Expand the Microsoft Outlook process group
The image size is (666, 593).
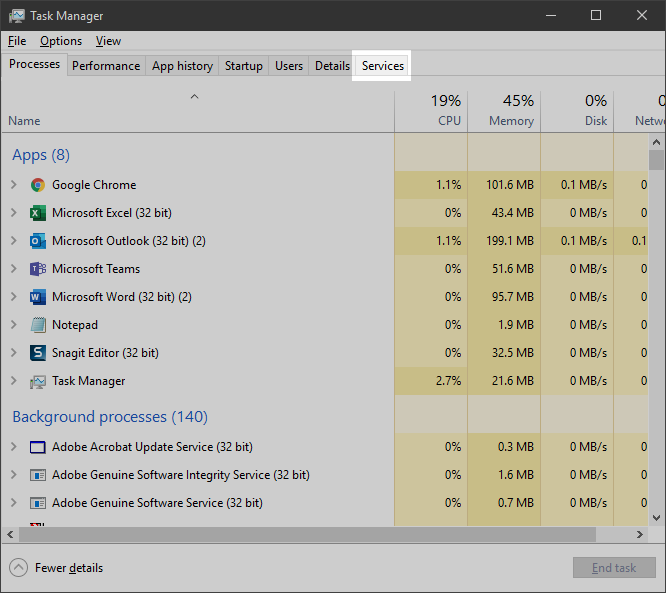coord(14,241)
